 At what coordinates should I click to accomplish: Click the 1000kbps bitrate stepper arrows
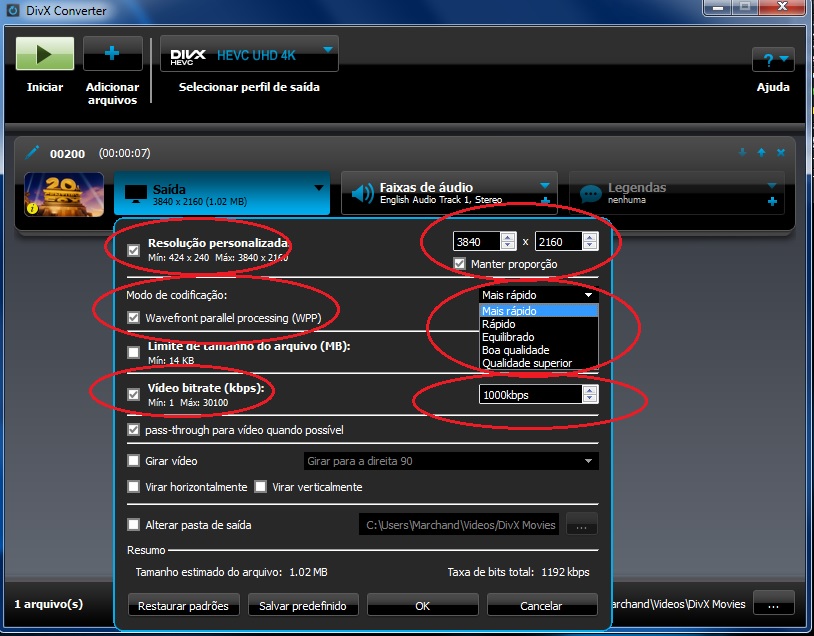tap(590, 395)
